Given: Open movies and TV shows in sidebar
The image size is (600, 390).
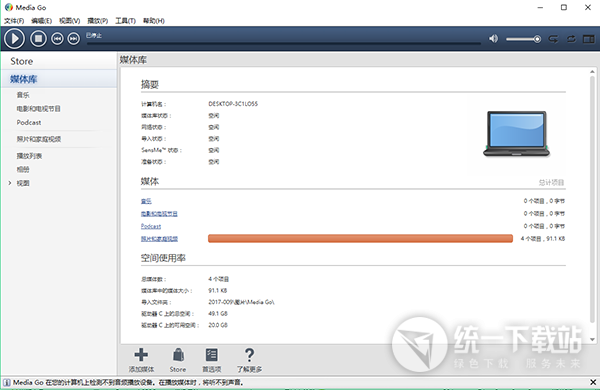Looking at the screenshot, I should point(38,109).
